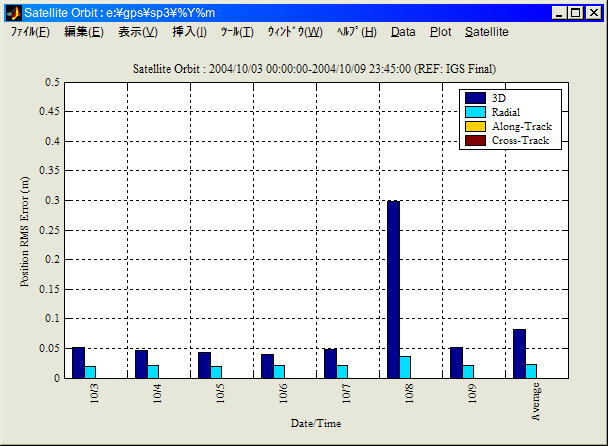
Task: Click the dark blue 3D legend swatch
Action: pos(476,98)
